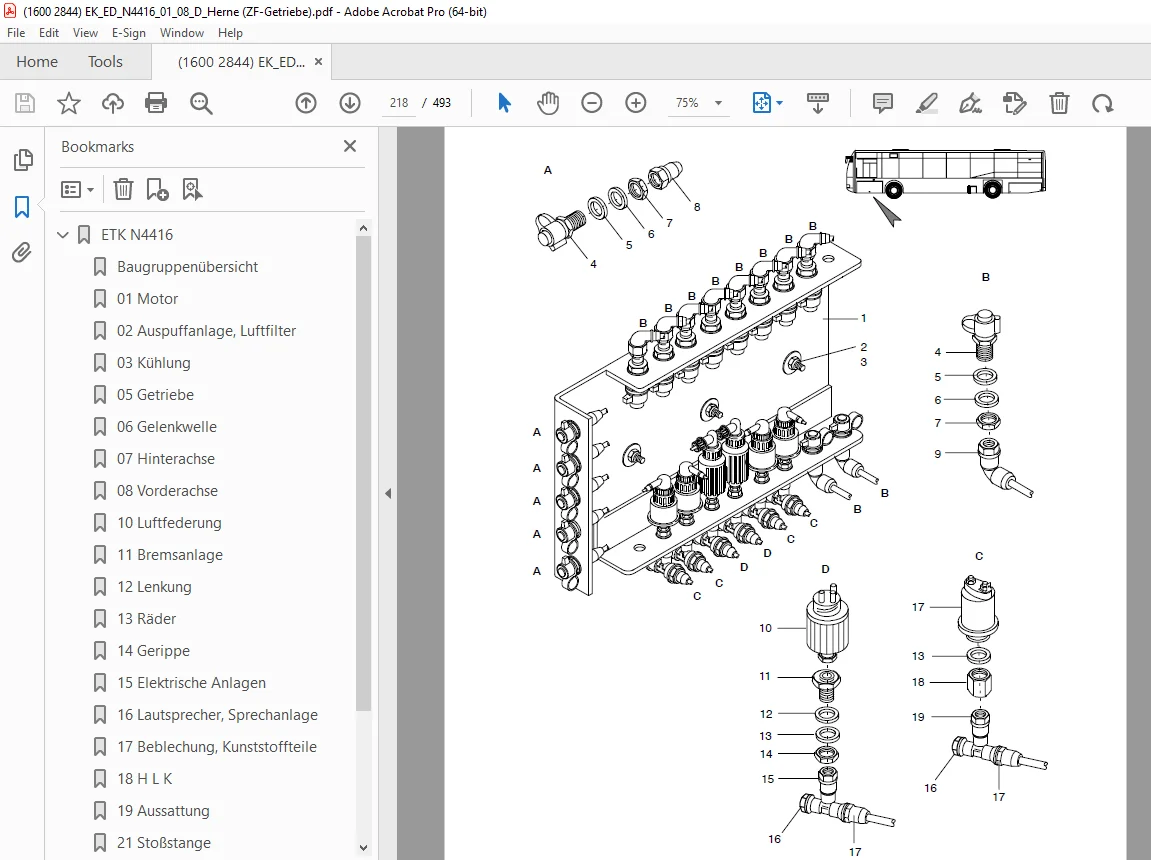
Task: Open the View menu
Action: (x=85, y=33)
